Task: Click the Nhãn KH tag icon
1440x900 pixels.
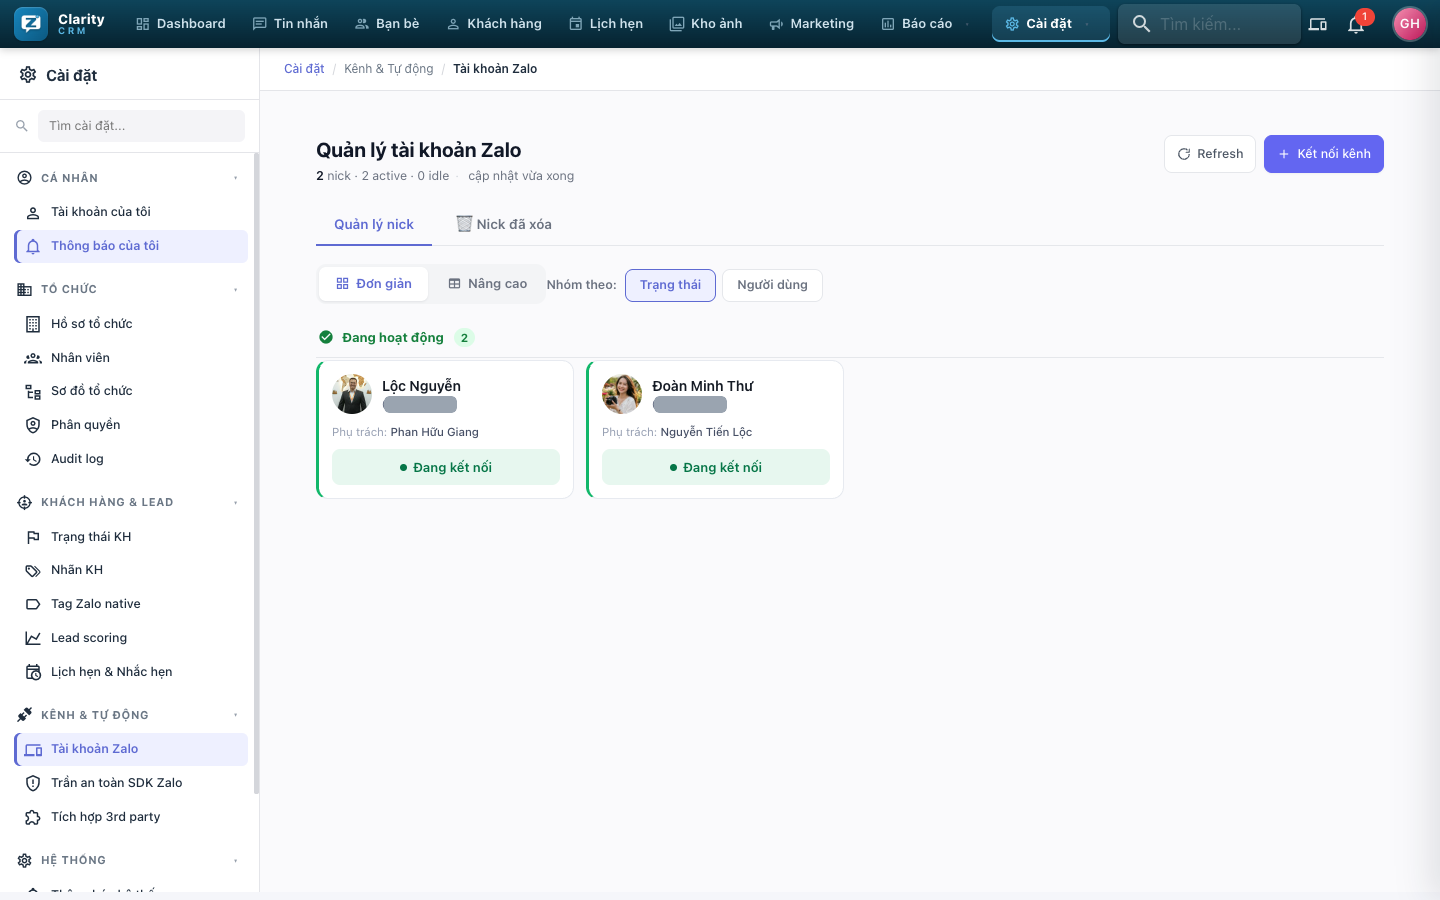Action: point(33,570)
